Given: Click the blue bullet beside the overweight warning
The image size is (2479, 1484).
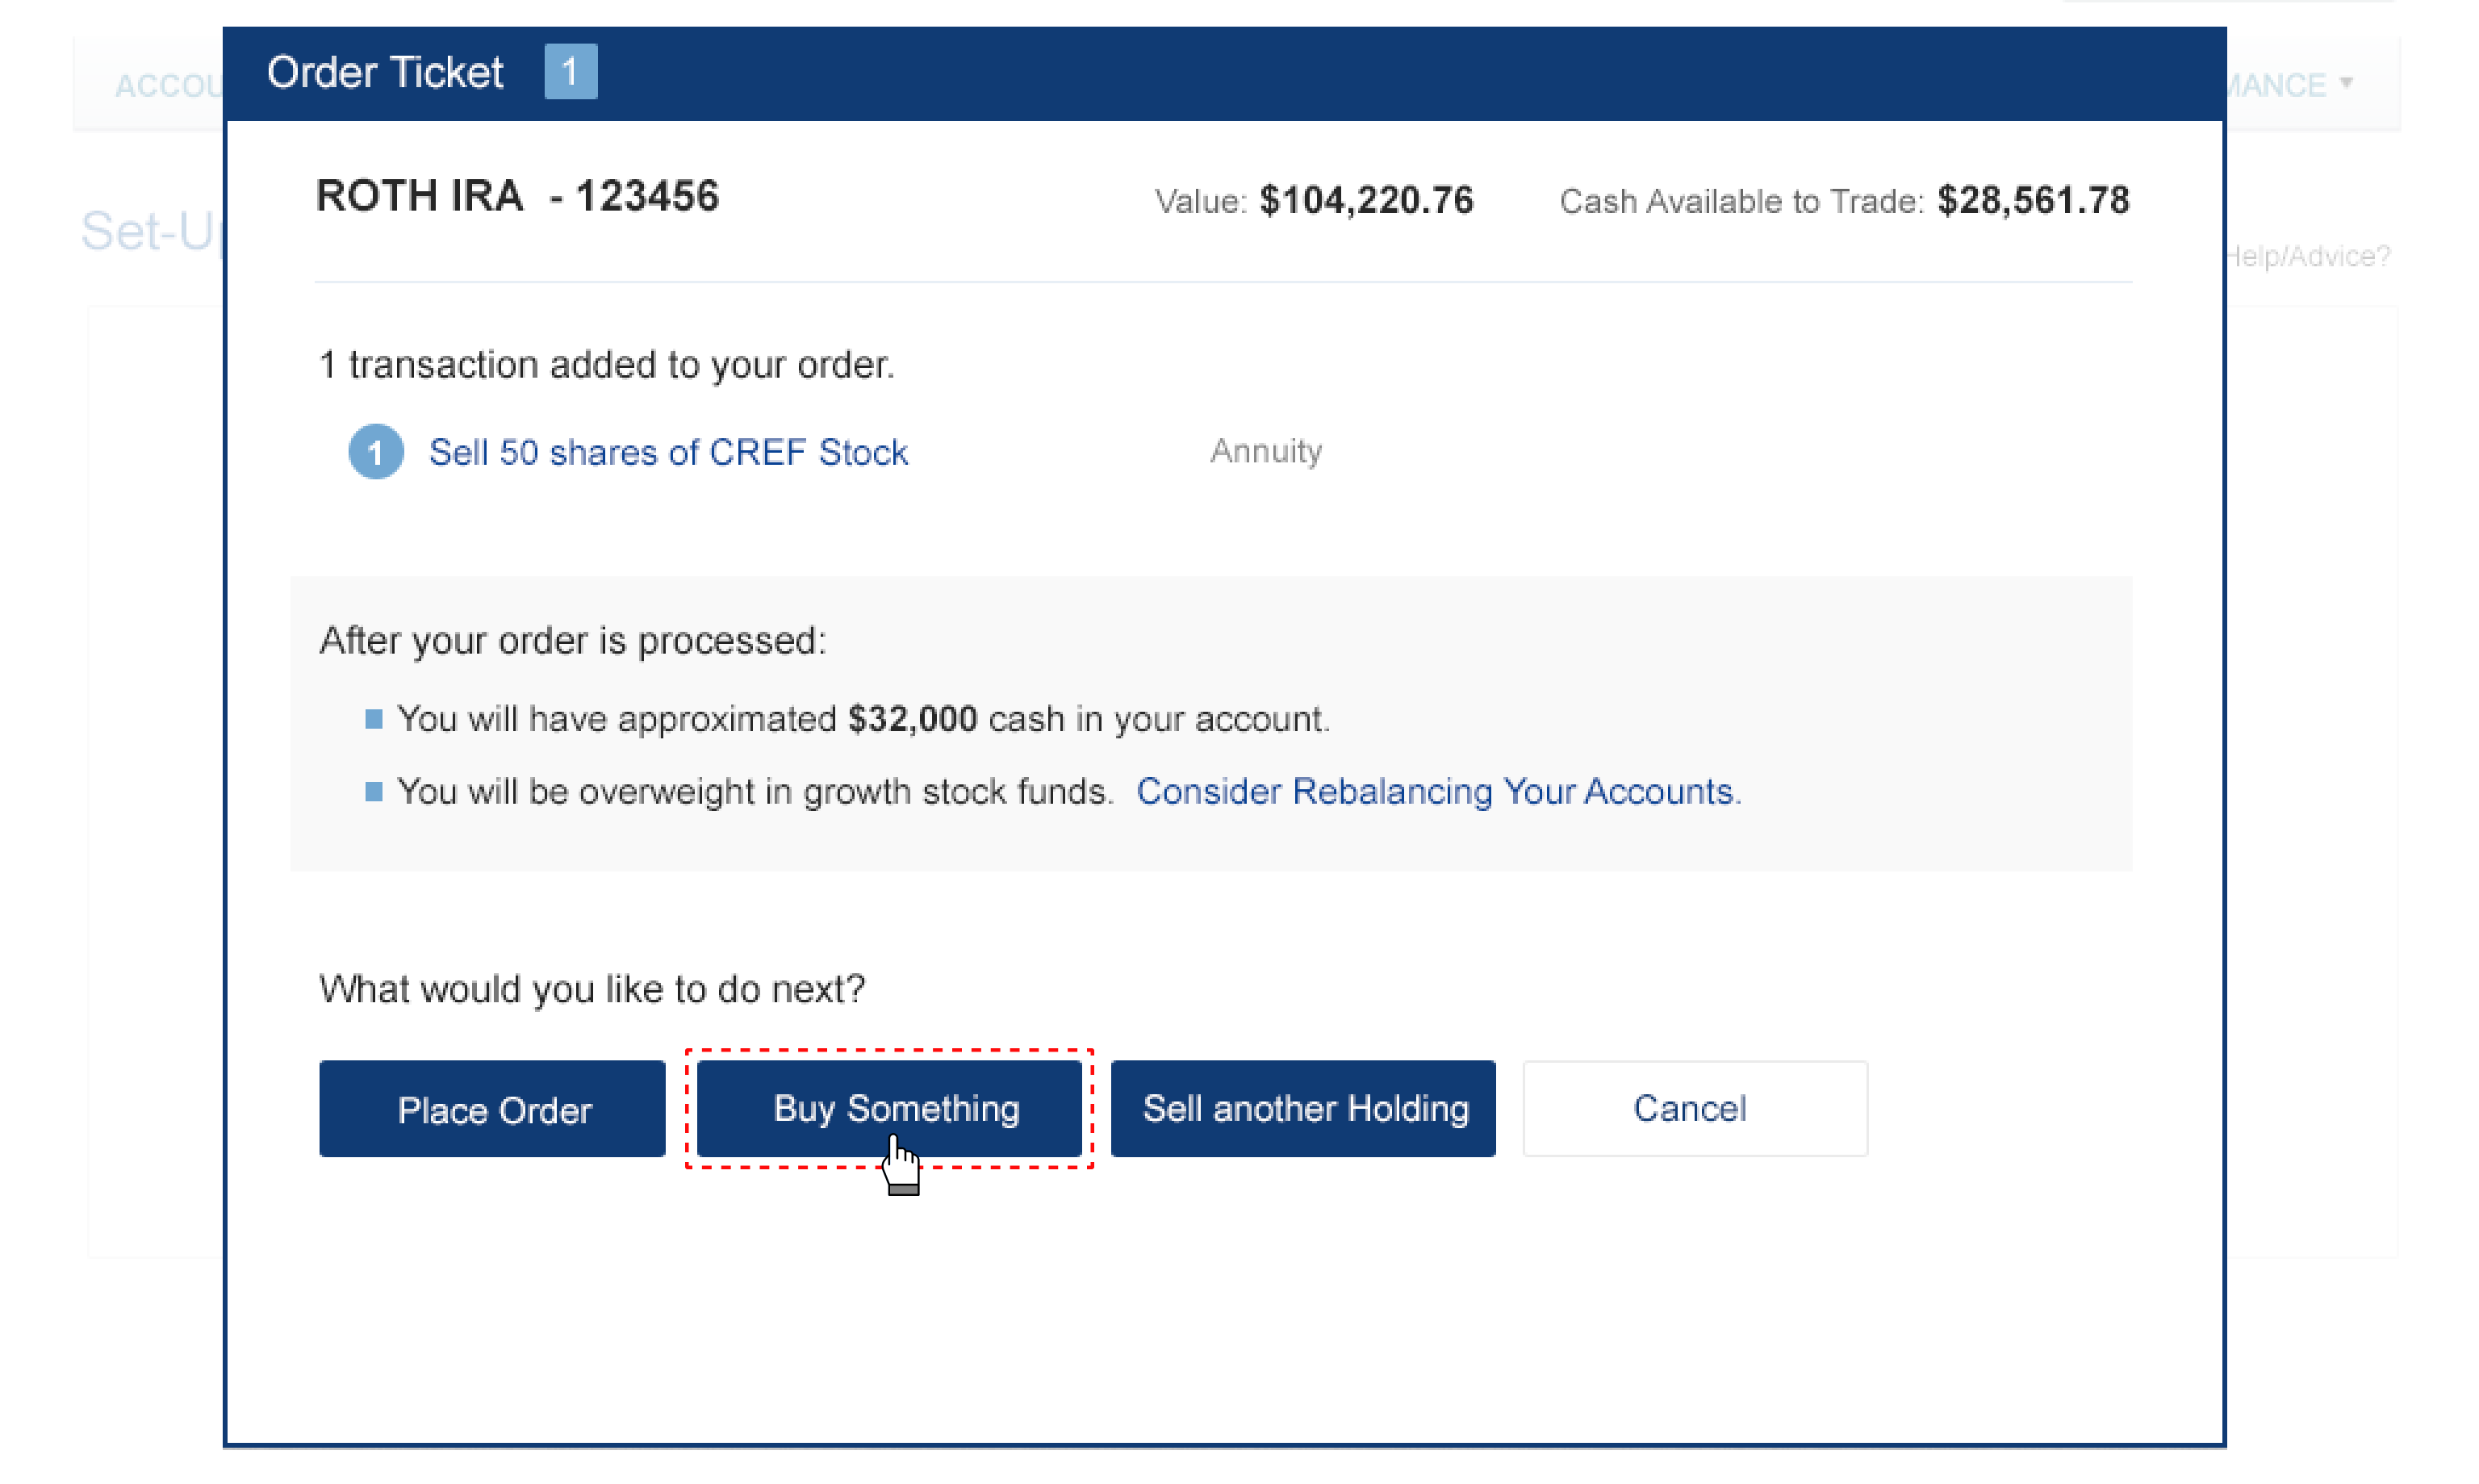Looking at the screenshot, I should pyautogui.click(x=374, y=792).
